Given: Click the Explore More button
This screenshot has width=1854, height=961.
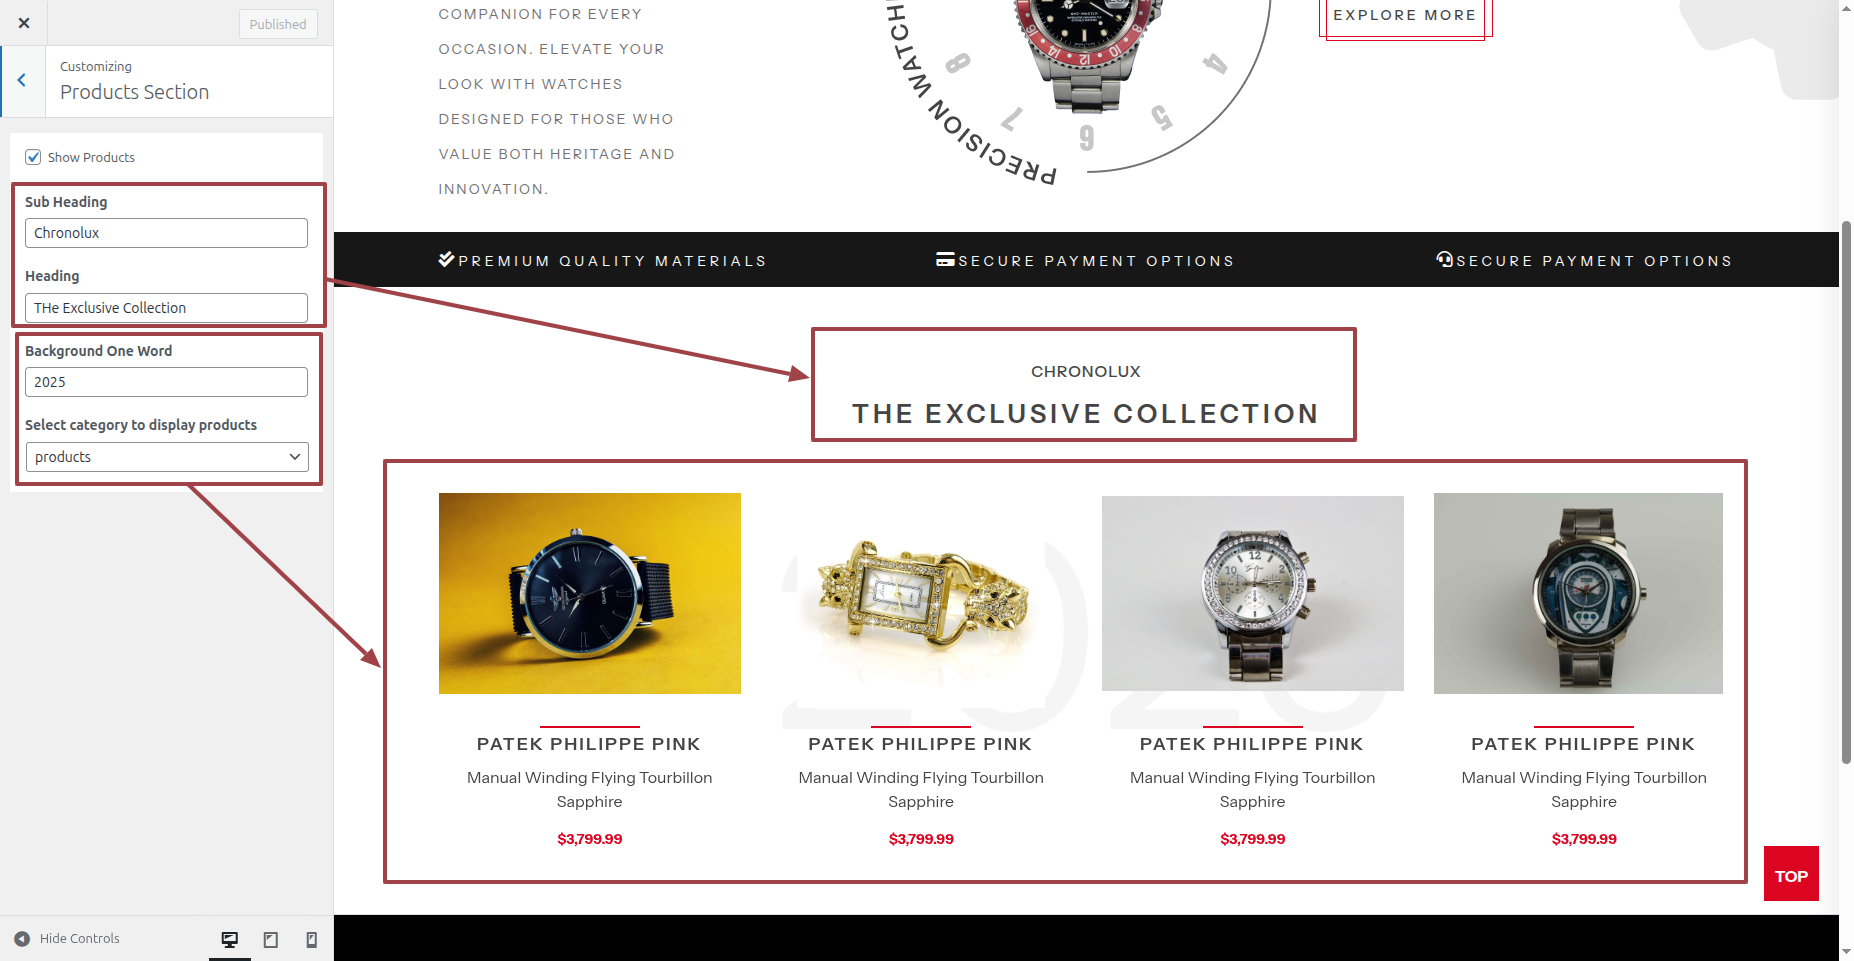Looking at the screenshot, I should 1404,16.
